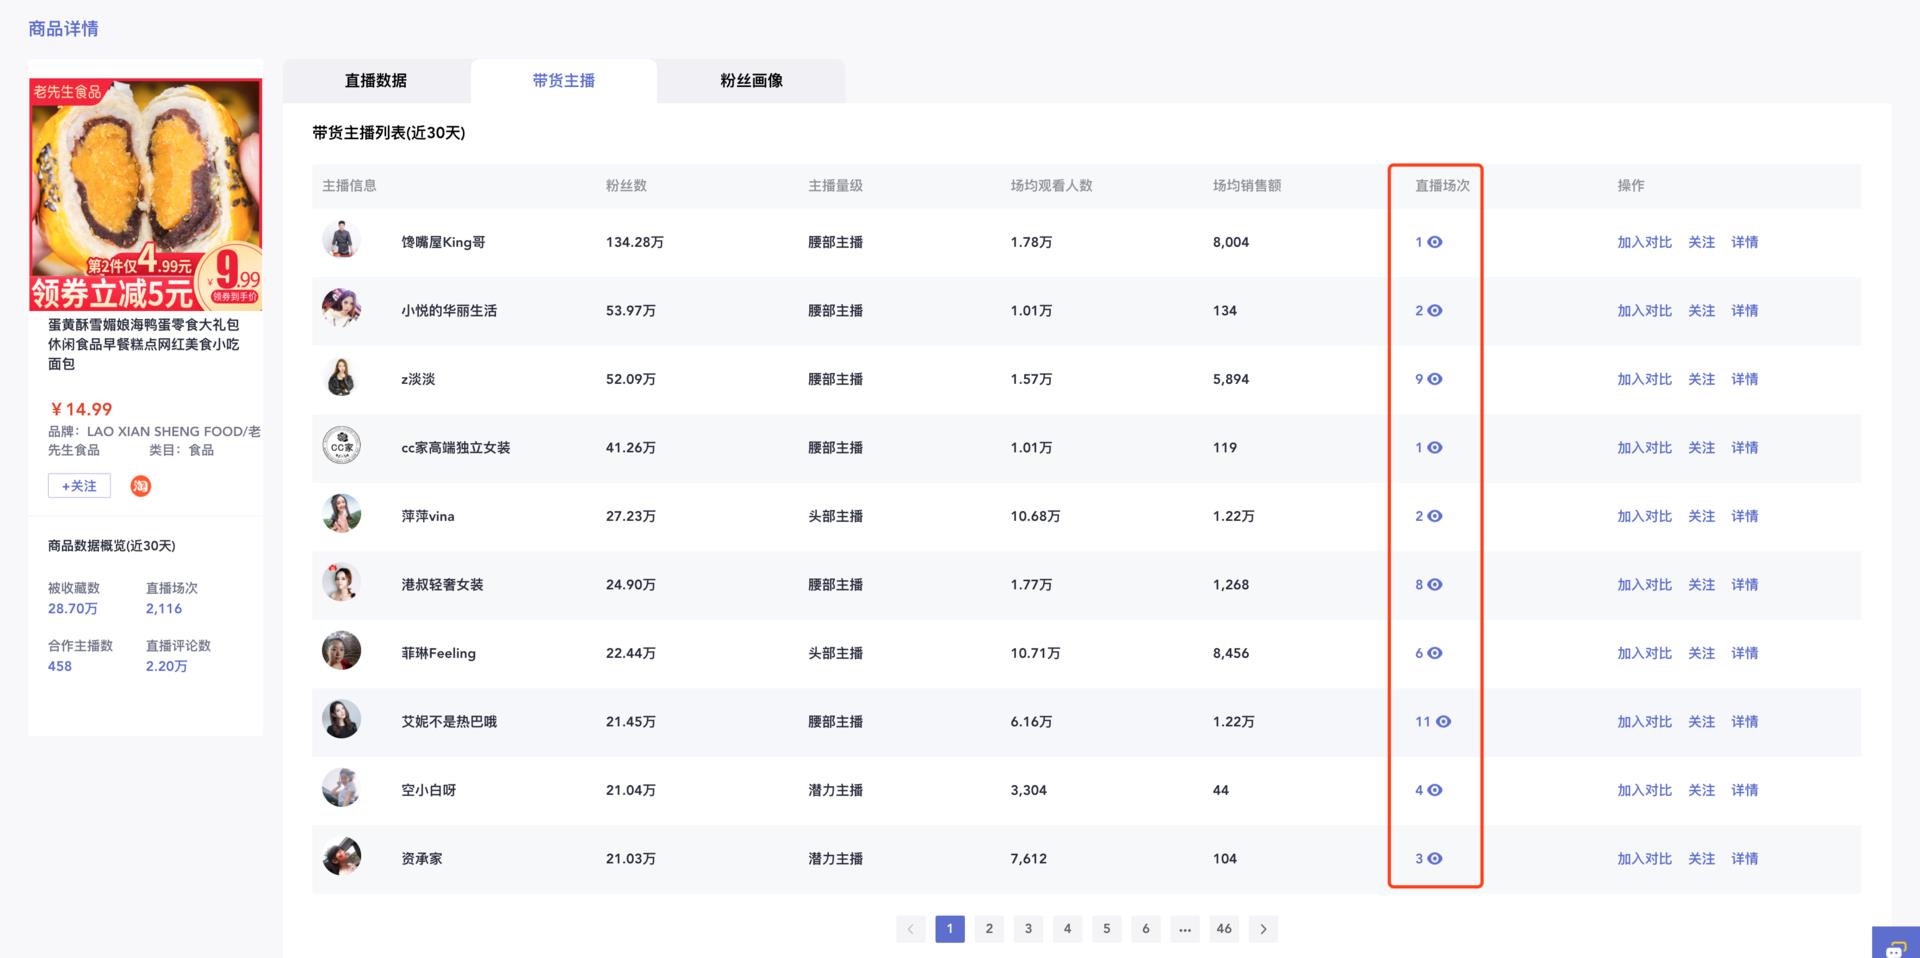Viewport: 1920px width, 958px height.
Task: Go to next page arrow
Action: click(1263, 929)
